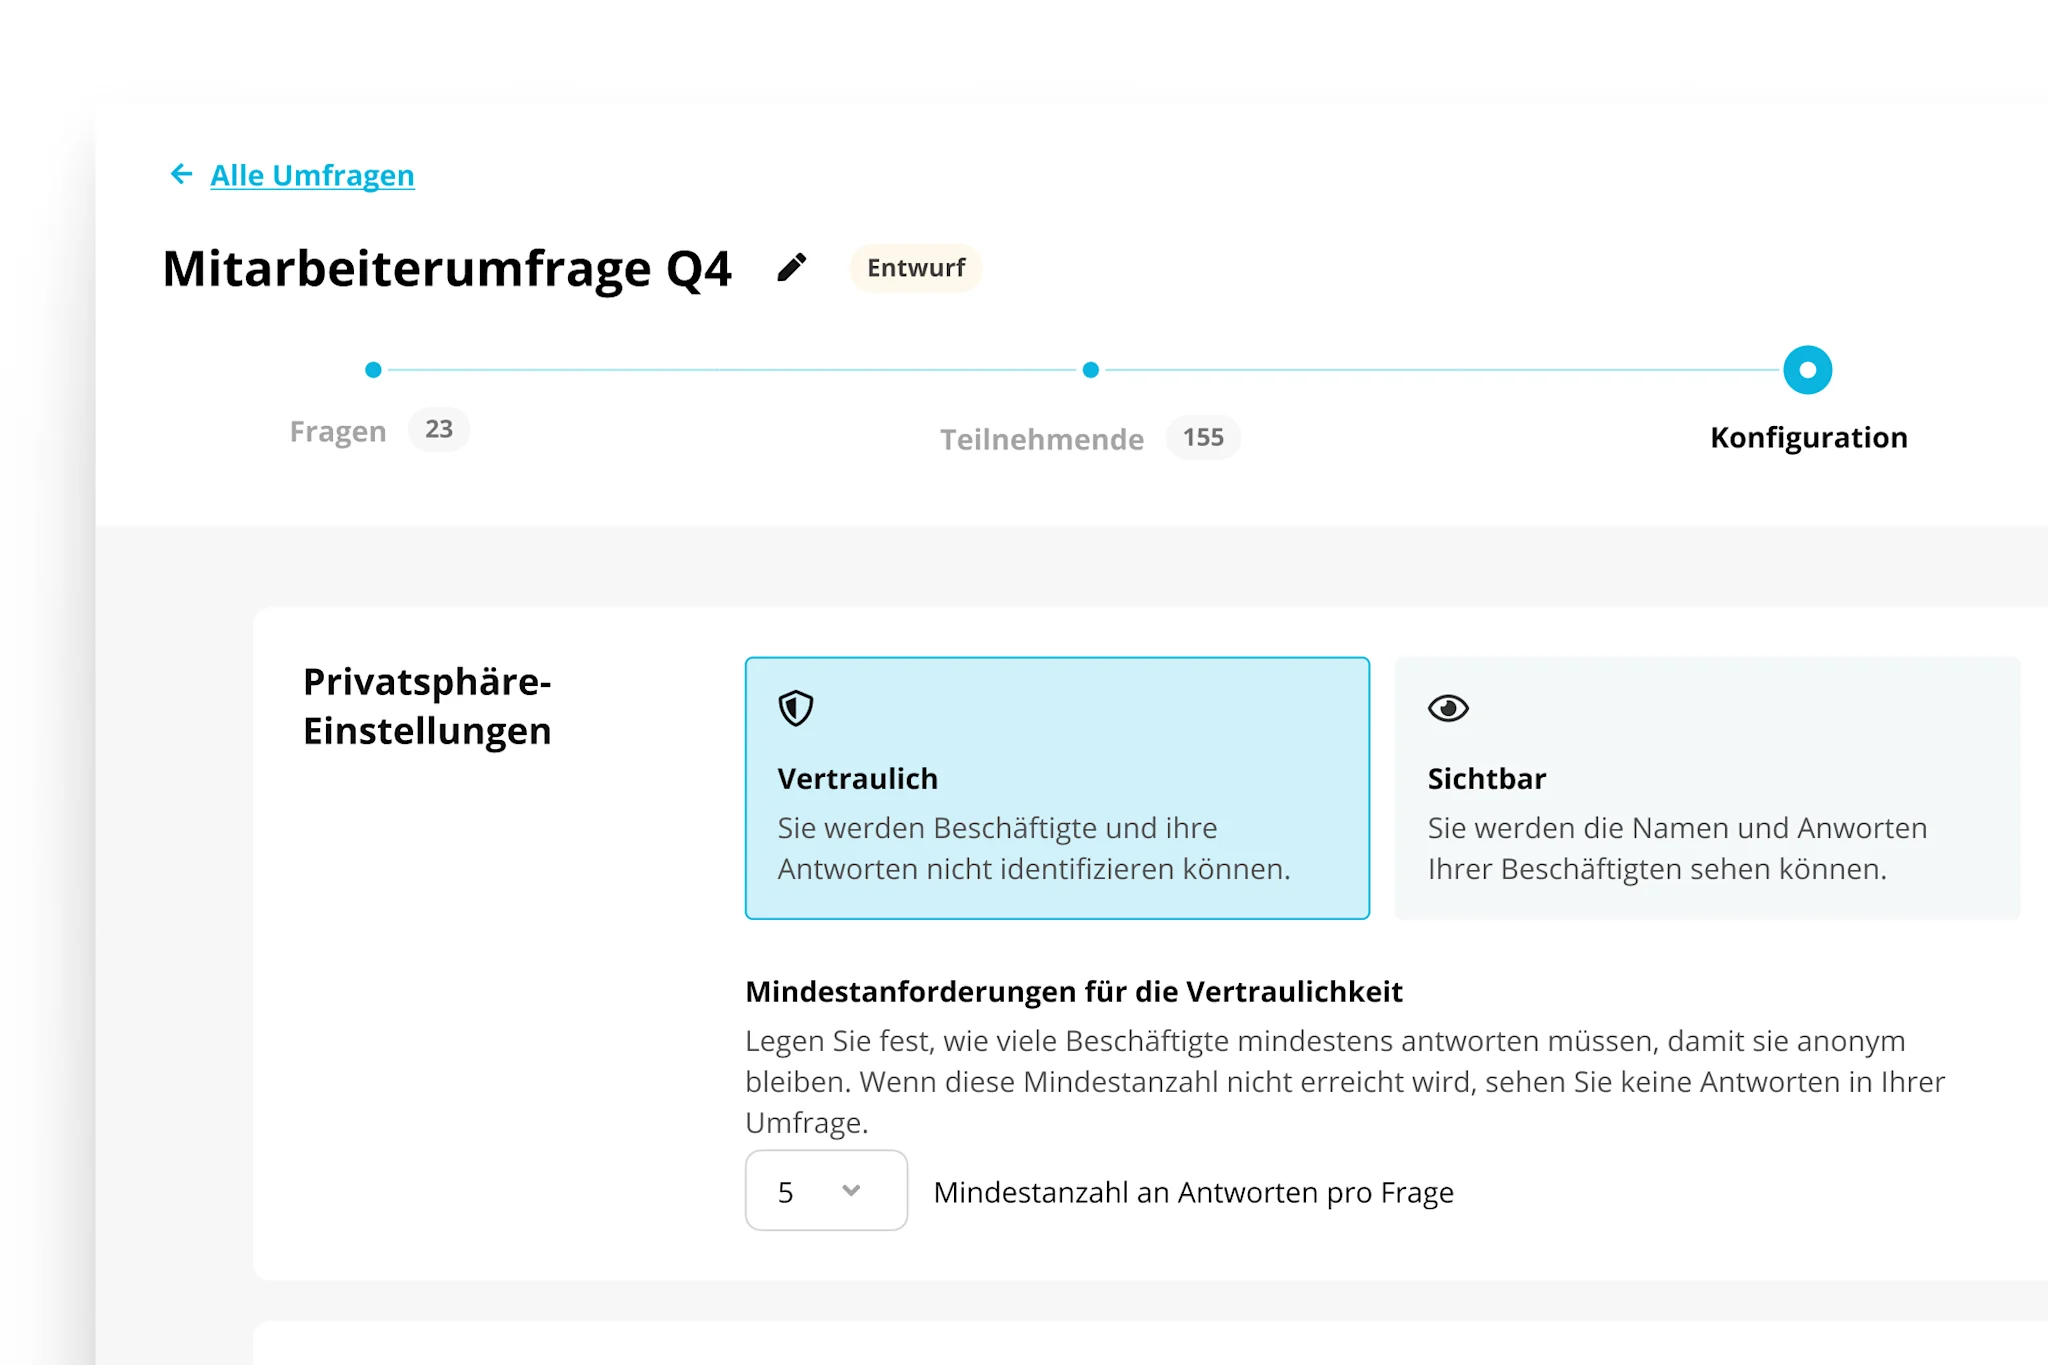Click the eye icon in Sichtbar card
Viewport: 2048px width, 1365px height.
1447,708
